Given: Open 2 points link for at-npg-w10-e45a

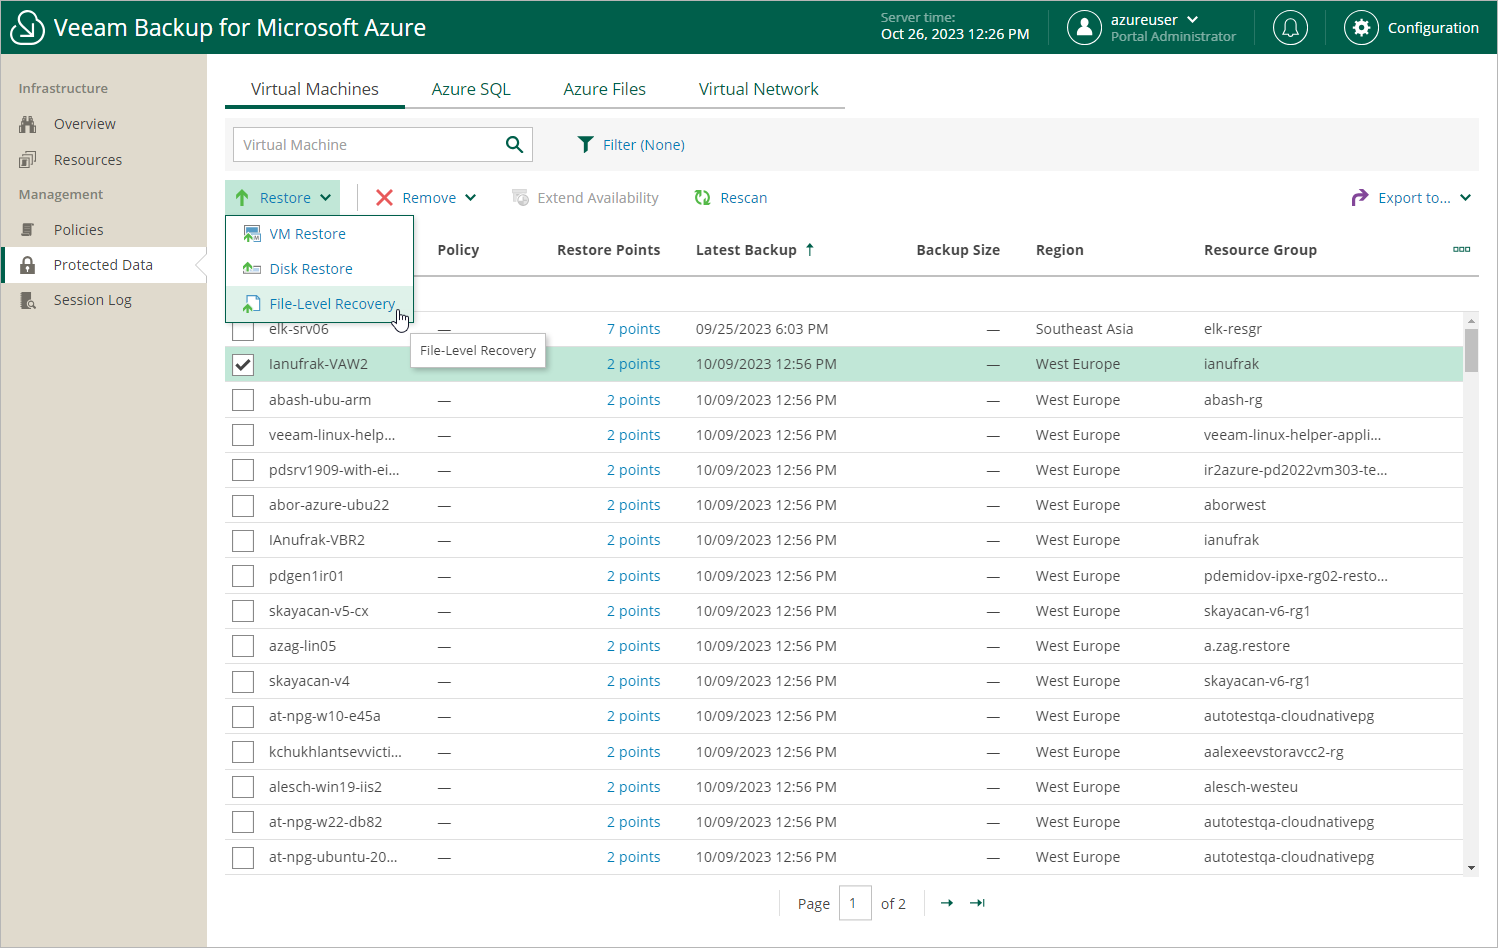Looking at the screenshot, I should pyautogui.click(x=633, y=716).
